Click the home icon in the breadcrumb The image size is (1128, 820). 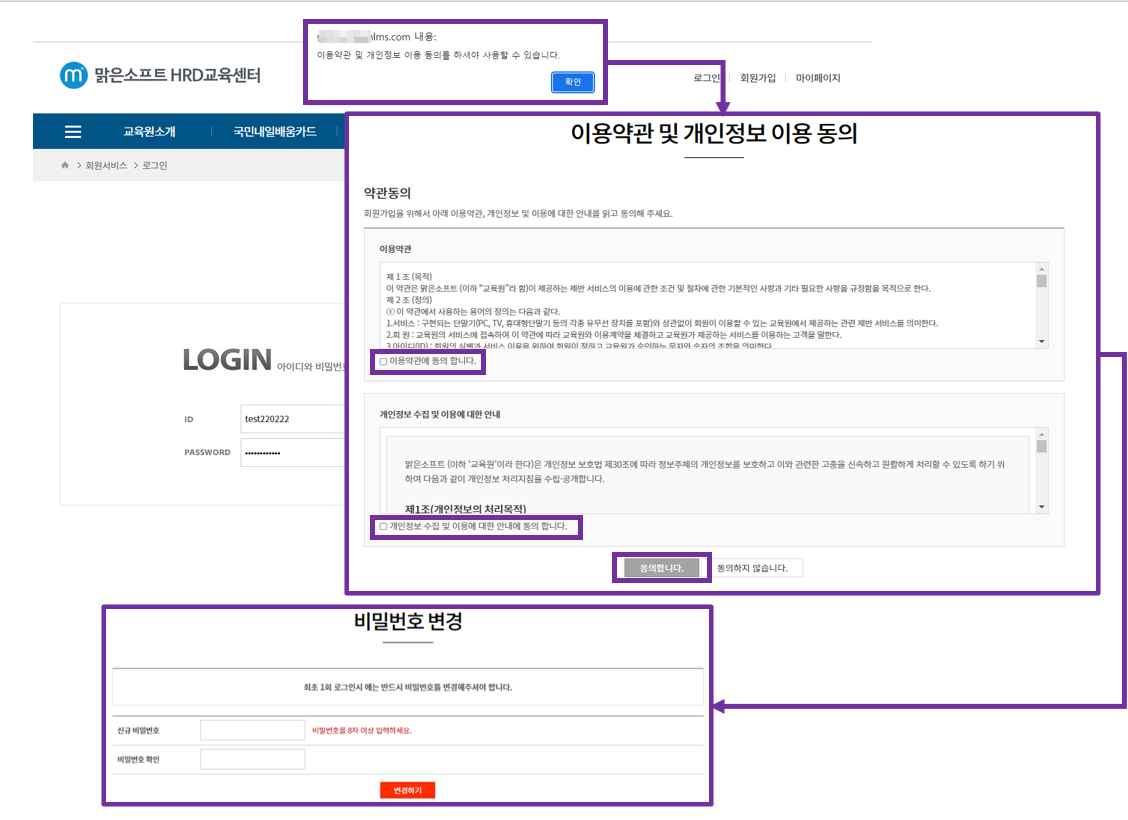[65, 166]
